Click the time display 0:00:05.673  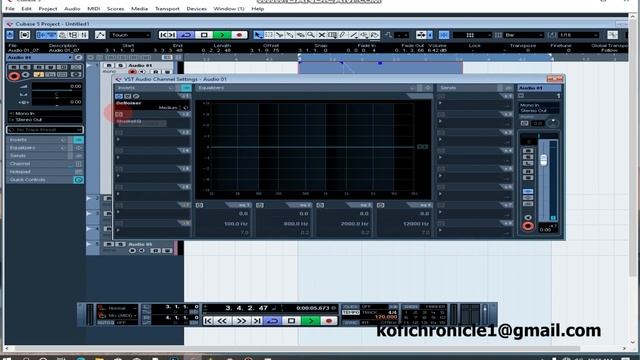click(x=313, y=308)
